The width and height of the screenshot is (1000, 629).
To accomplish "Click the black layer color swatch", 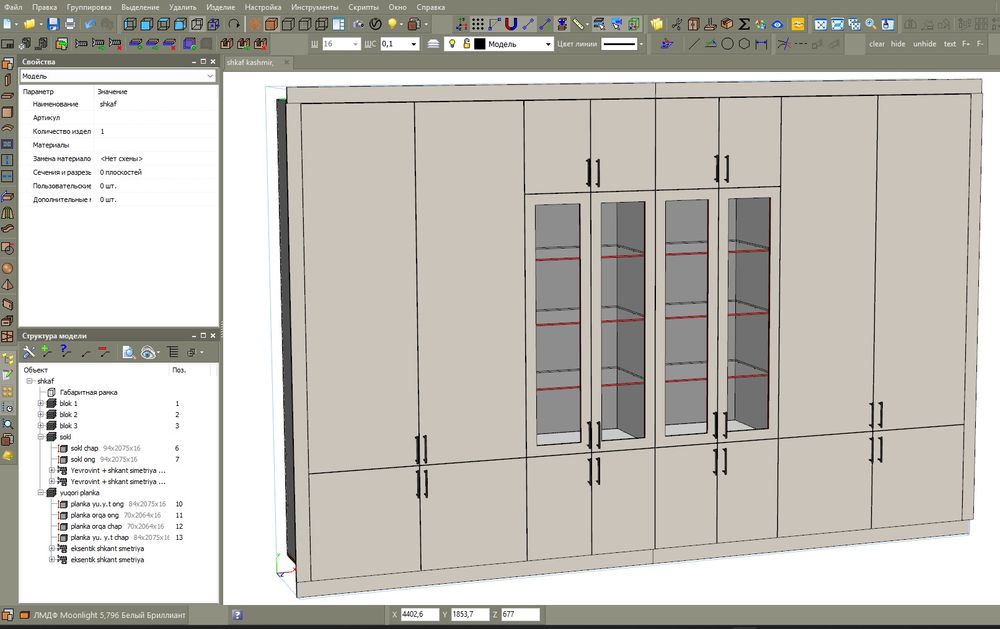I will 480,44.
